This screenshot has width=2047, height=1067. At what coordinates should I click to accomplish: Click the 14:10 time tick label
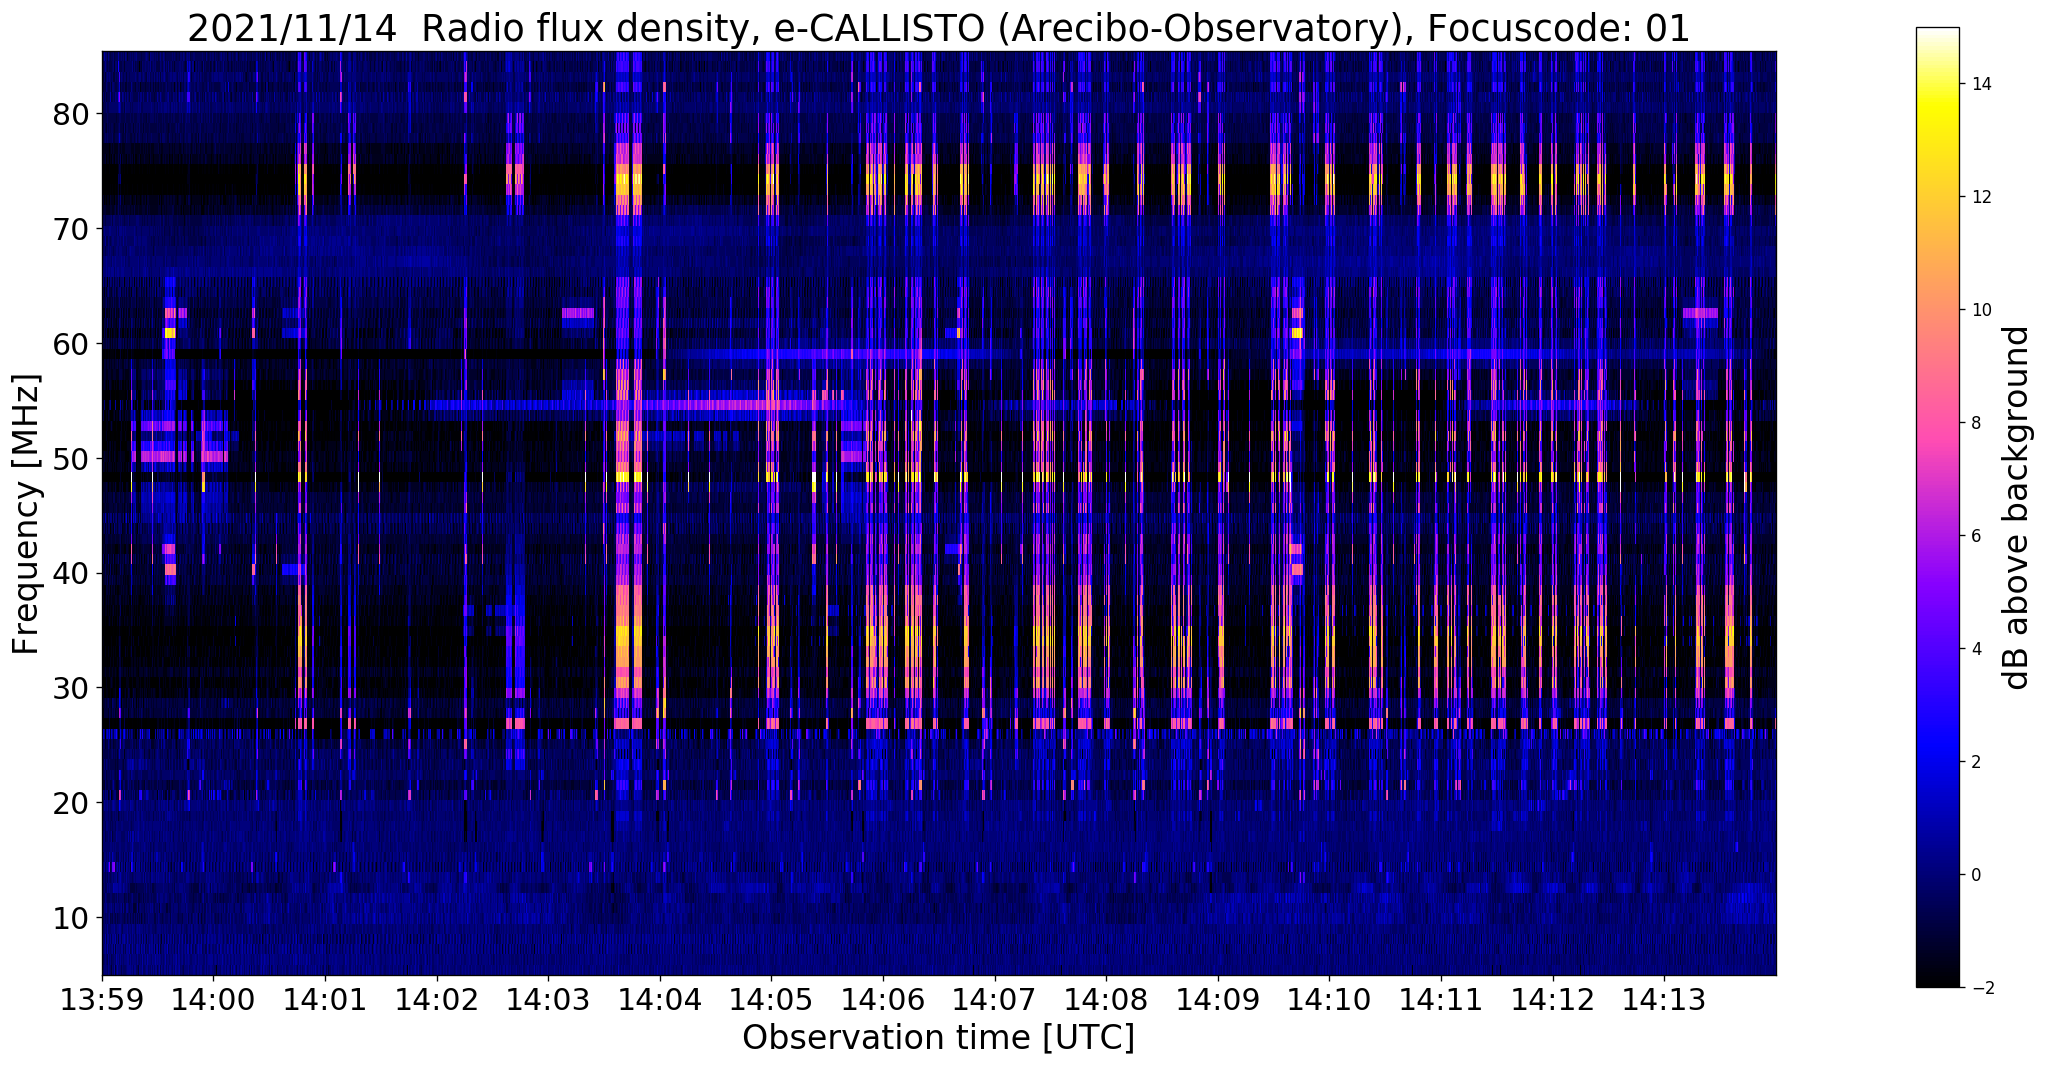(1329, 999)
